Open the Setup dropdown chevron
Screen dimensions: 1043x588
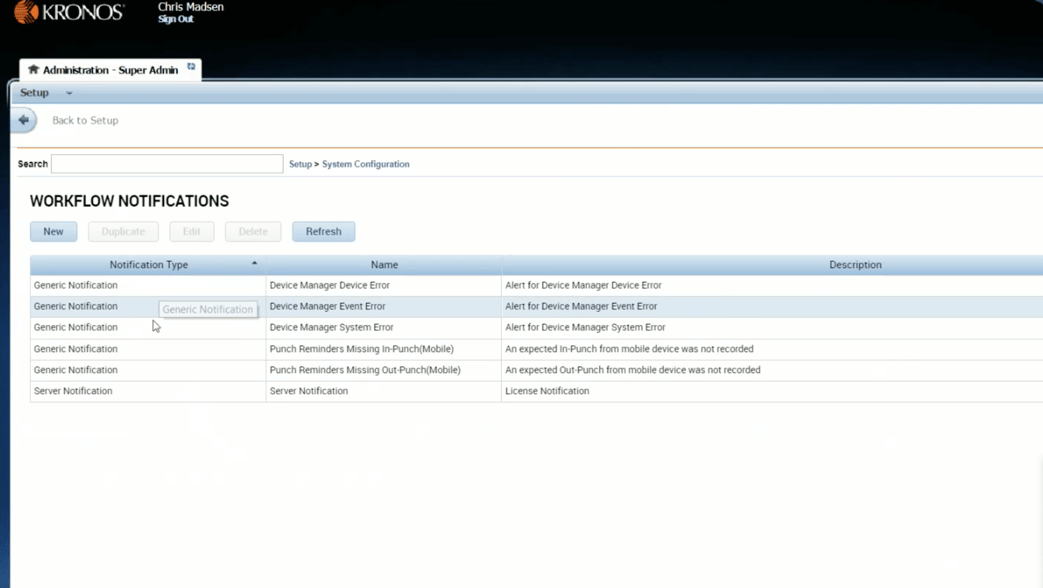point(68,92)
